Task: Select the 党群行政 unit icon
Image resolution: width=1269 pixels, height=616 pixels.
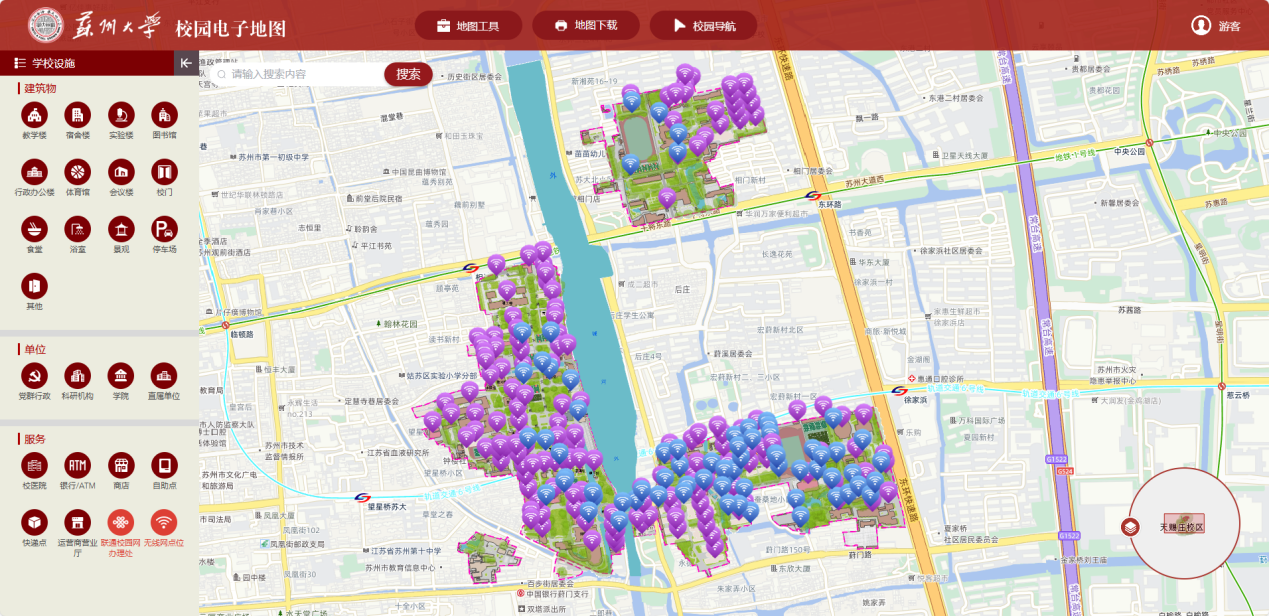Action: coord(35,376)
